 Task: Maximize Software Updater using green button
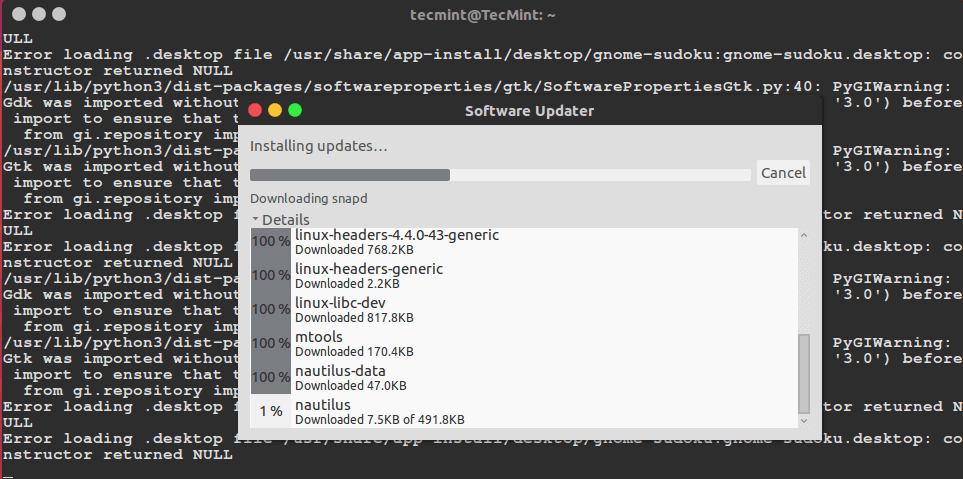[294, 110]
